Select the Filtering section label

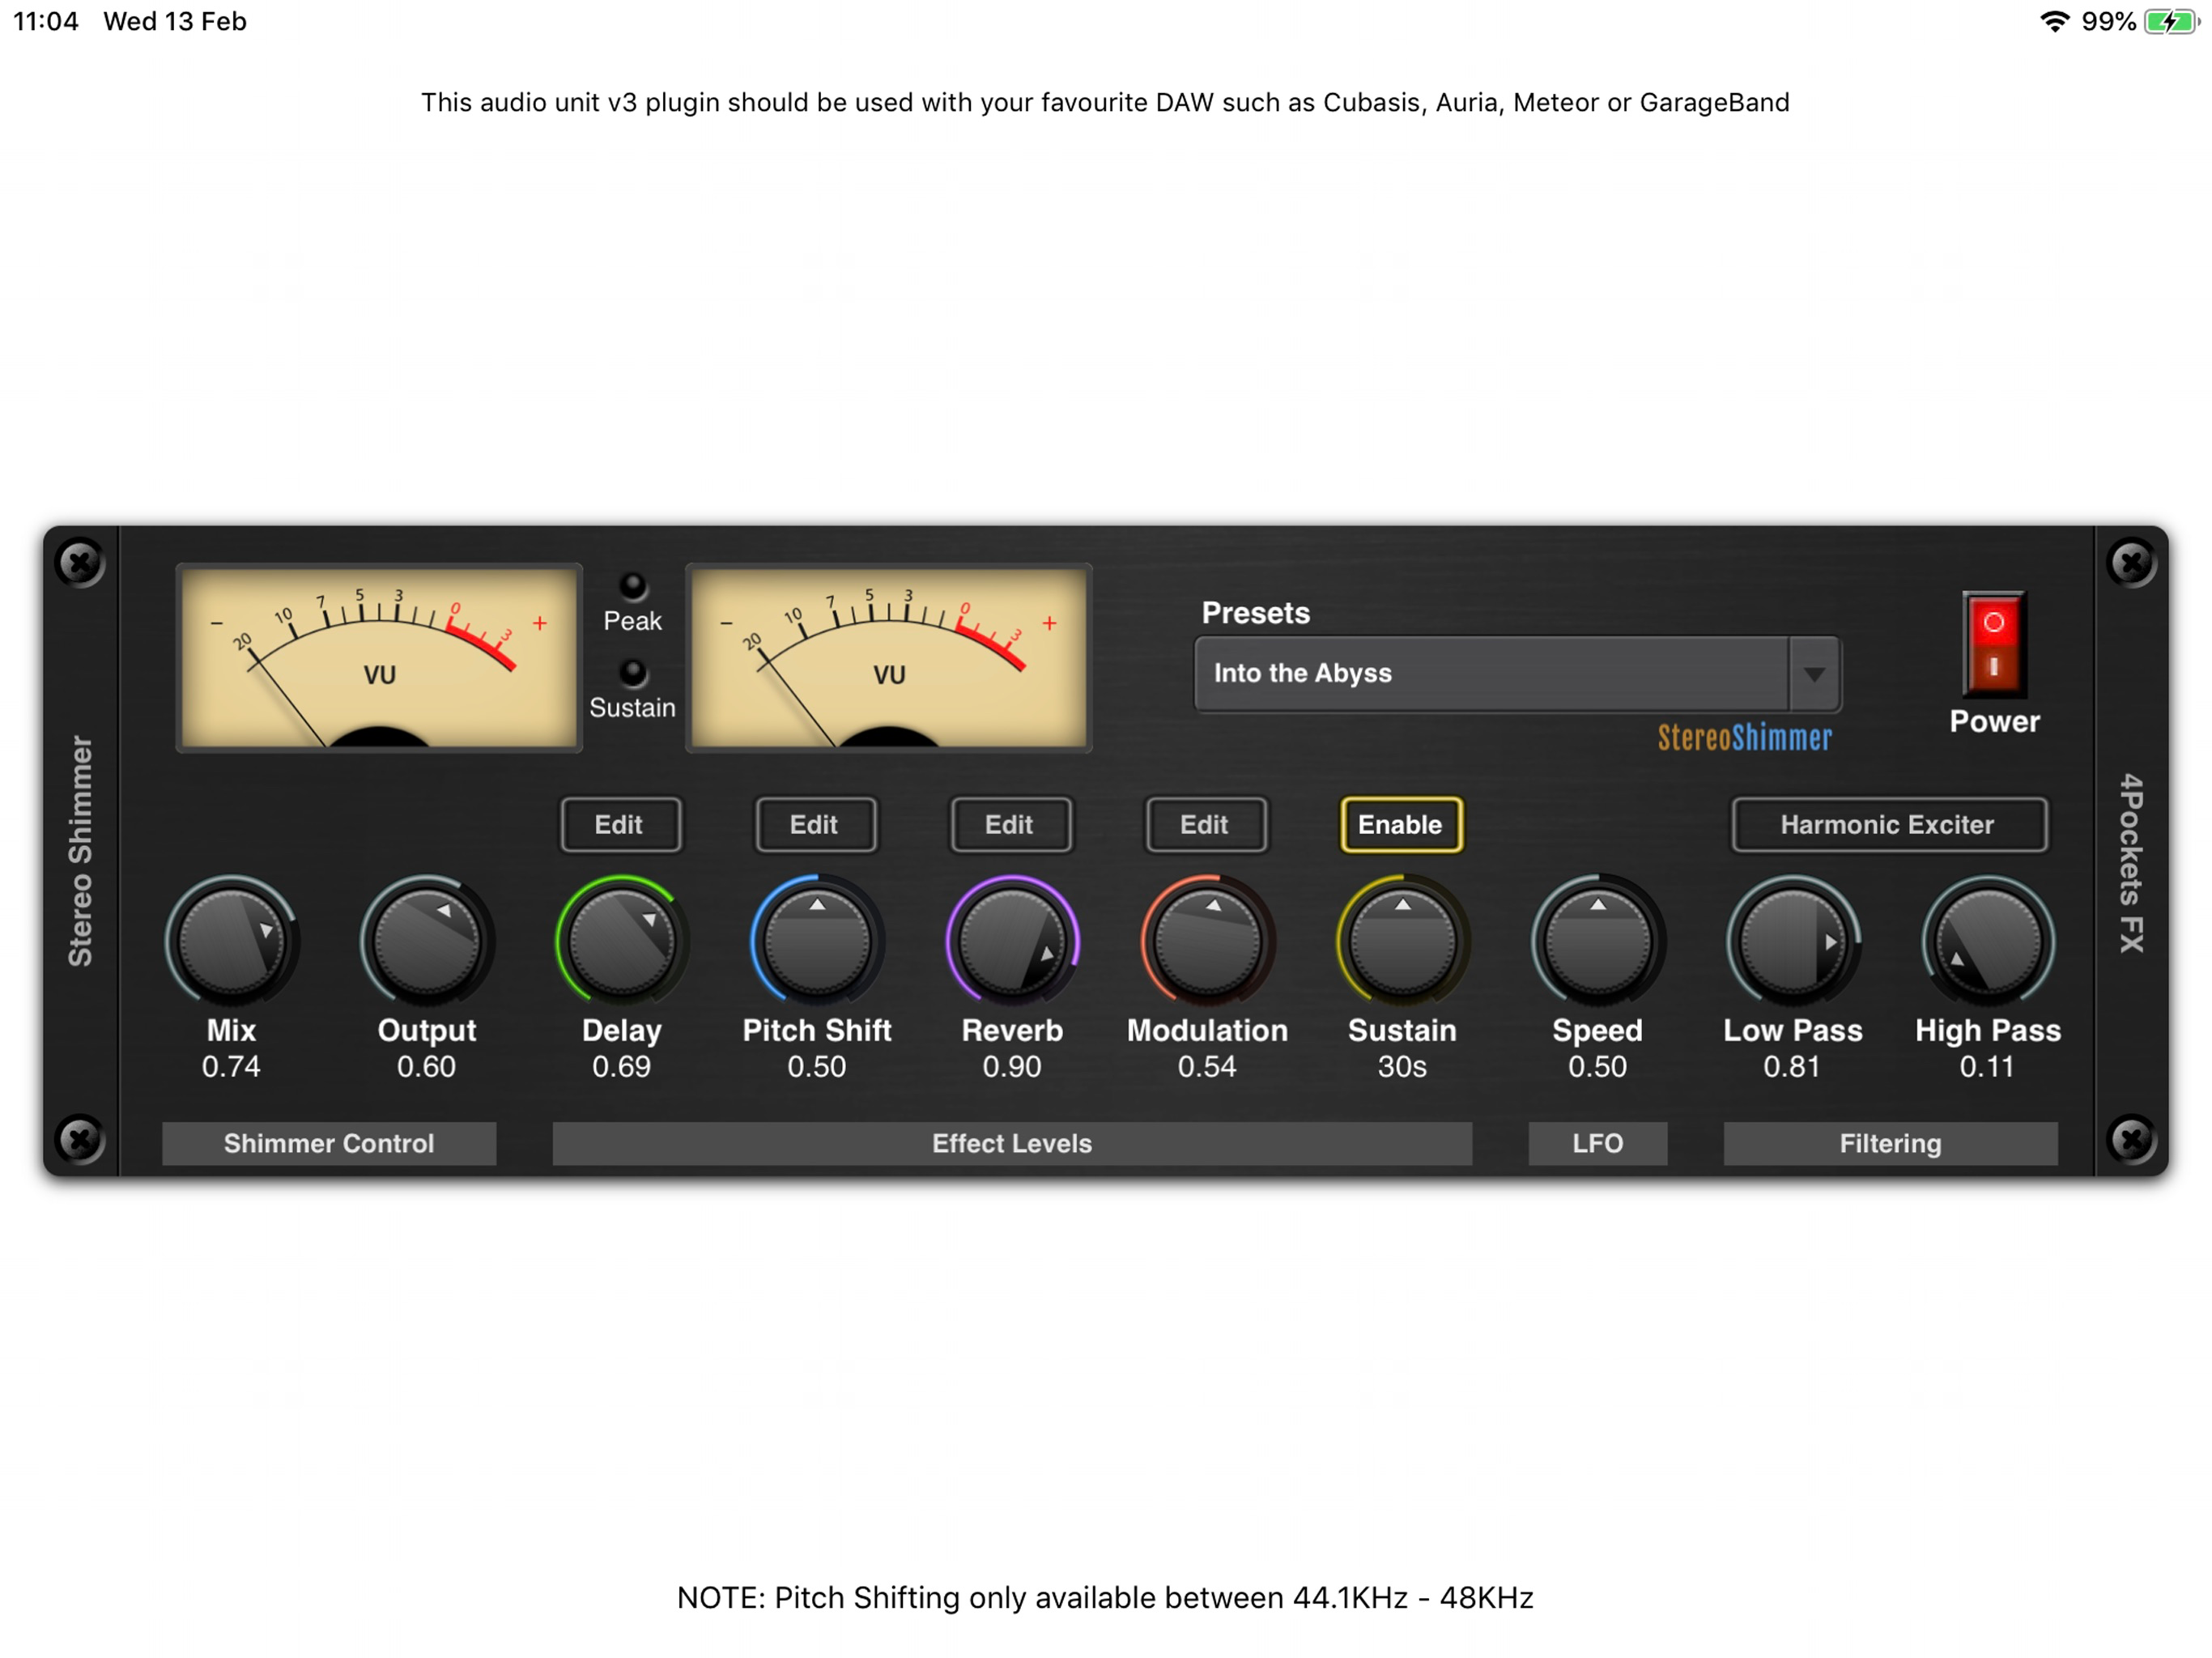[x=1888, y=1143]
